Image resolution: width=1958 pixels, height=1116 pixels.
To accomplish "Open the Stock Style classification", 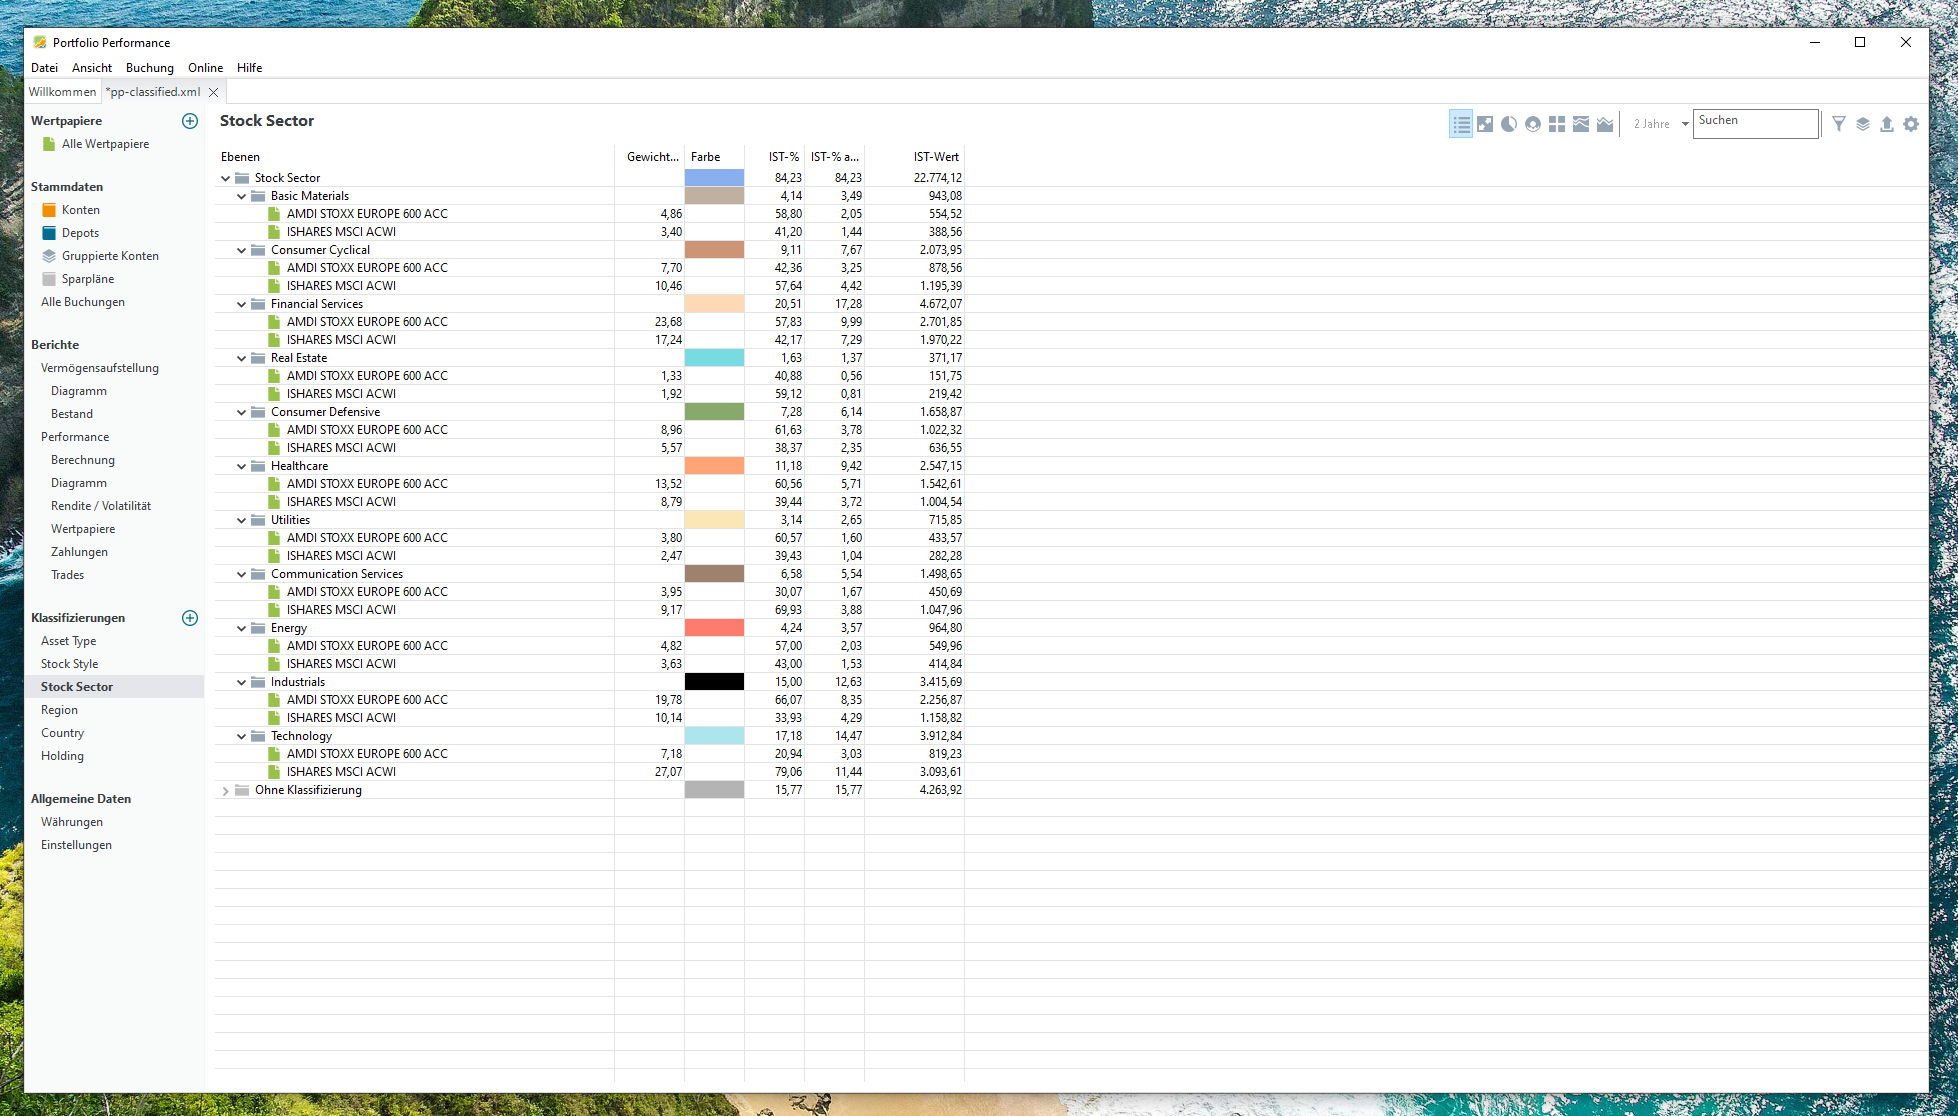I will point(69,664).
